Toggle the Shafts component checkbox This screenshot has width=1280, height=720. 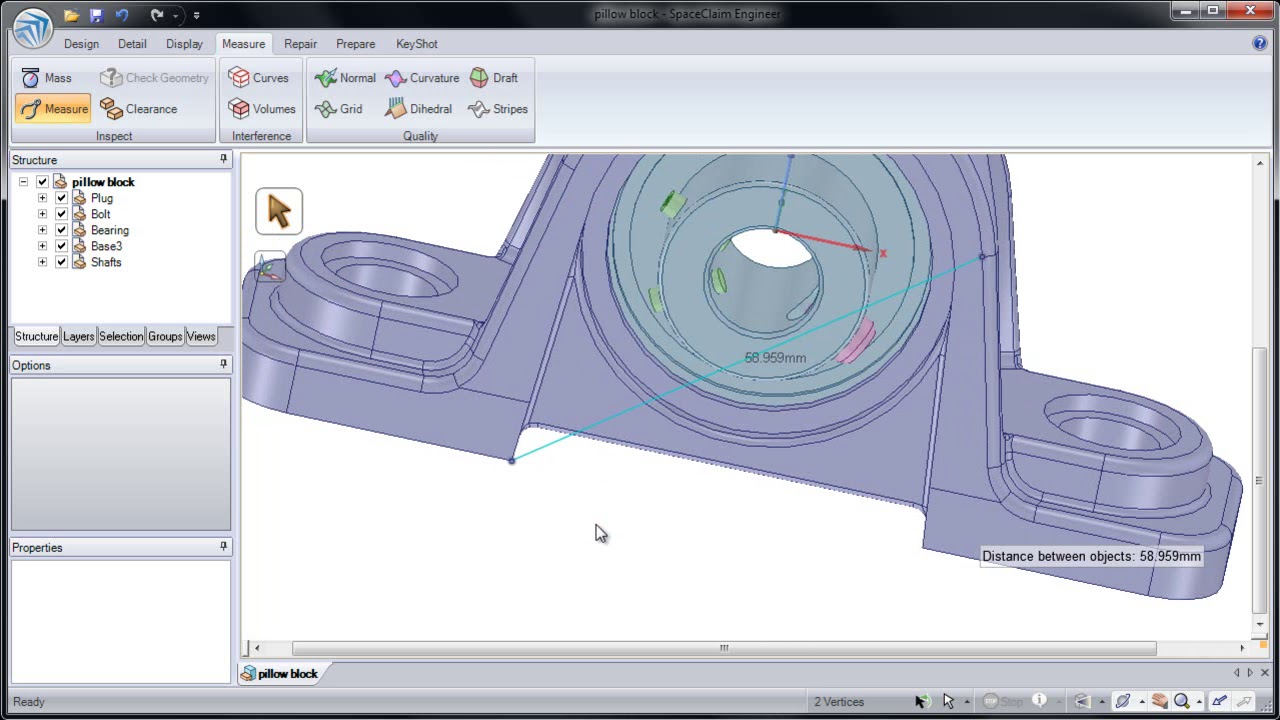(x=61, y=262)
